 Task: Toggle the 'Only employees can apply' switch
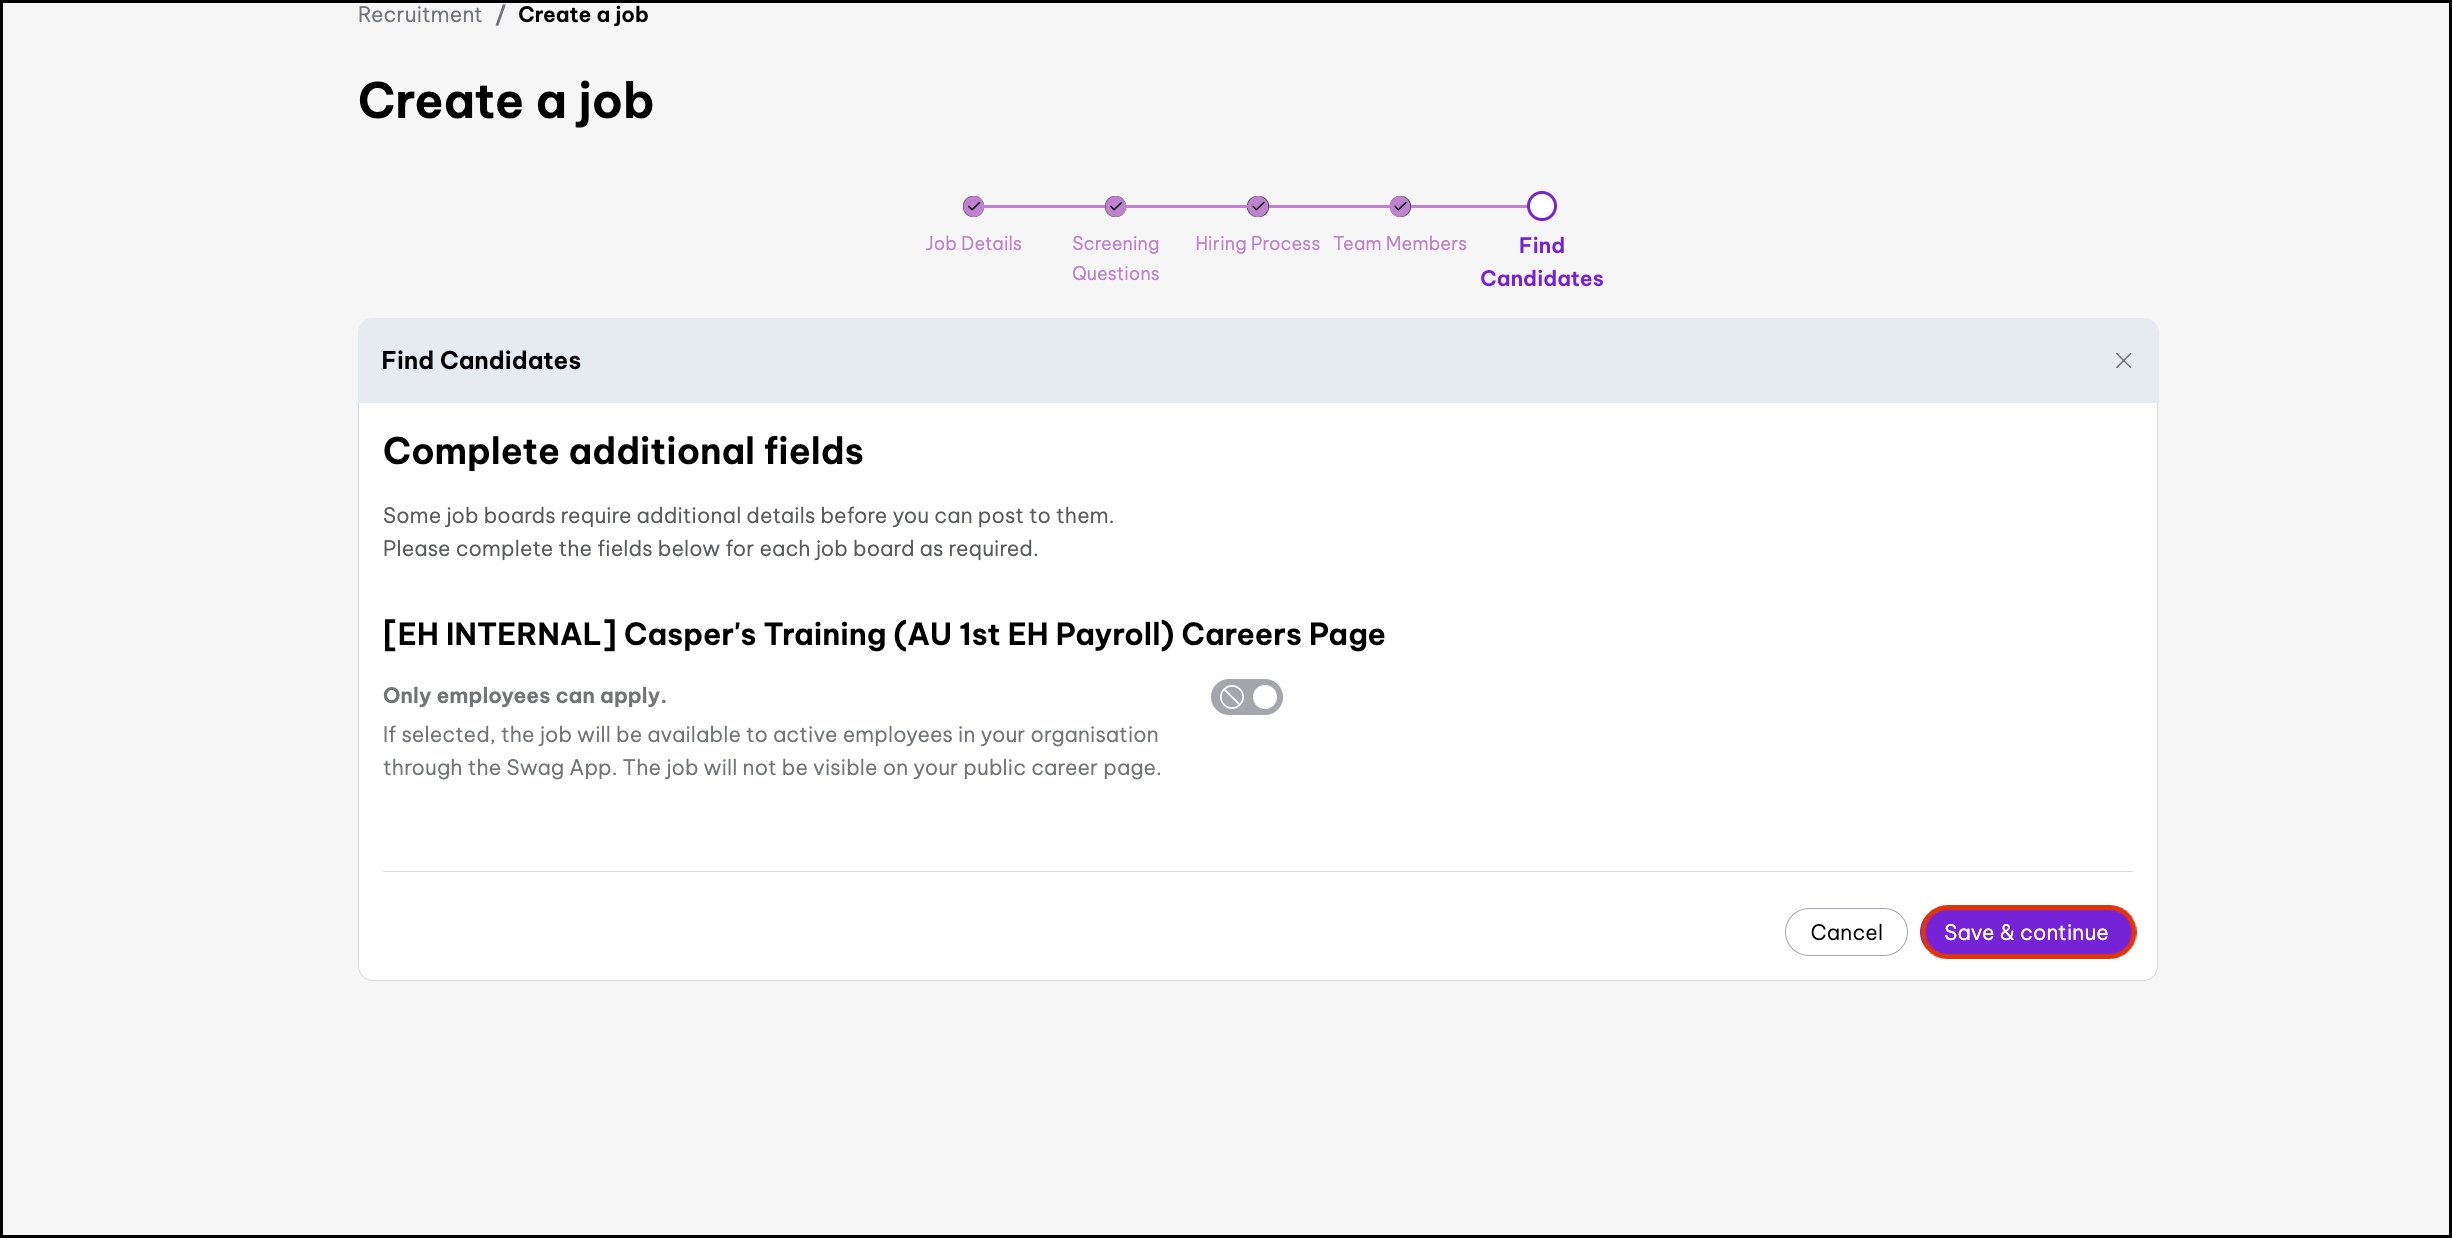coord(1246,697)
